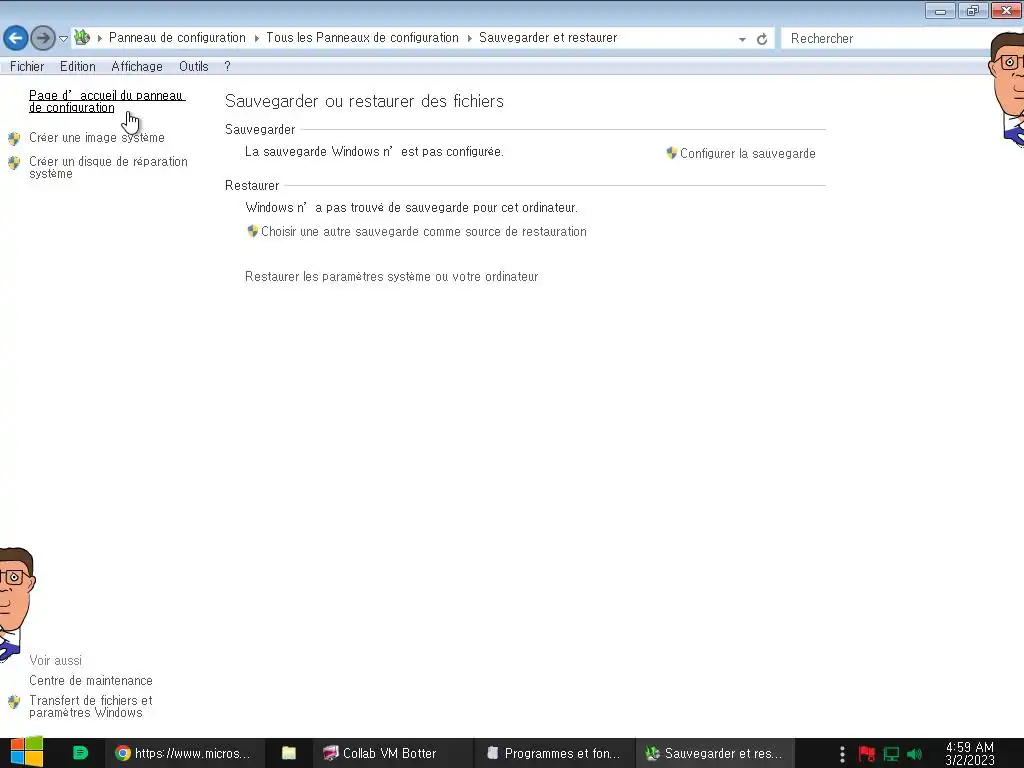Image resolution: width=1024 pixels, height=768 pixels.
Task: Refresh the Sauvegarder et restaurer page
Action: point(761,39)
